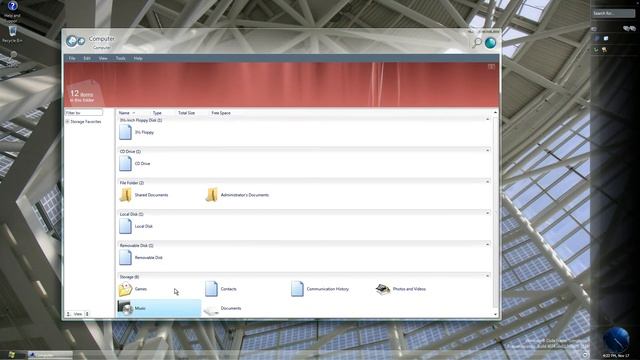Click the scrollbar down arrow
Image resolution: width=640 pixels, height=360 pixels.
(496, 314)
